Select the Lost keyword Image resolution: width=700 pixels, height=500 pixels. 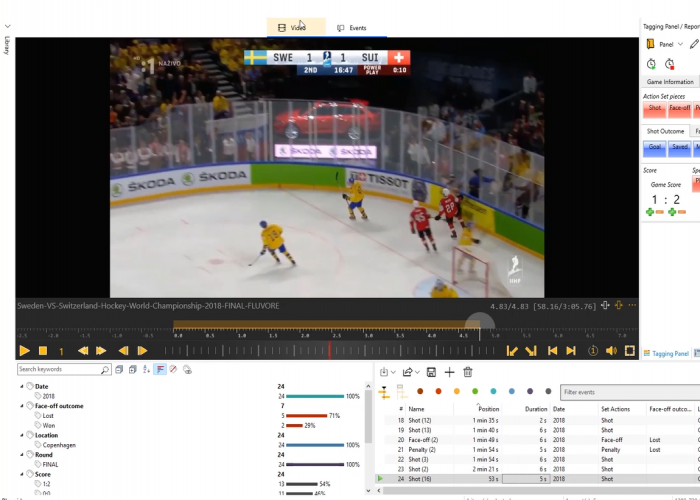48,416
